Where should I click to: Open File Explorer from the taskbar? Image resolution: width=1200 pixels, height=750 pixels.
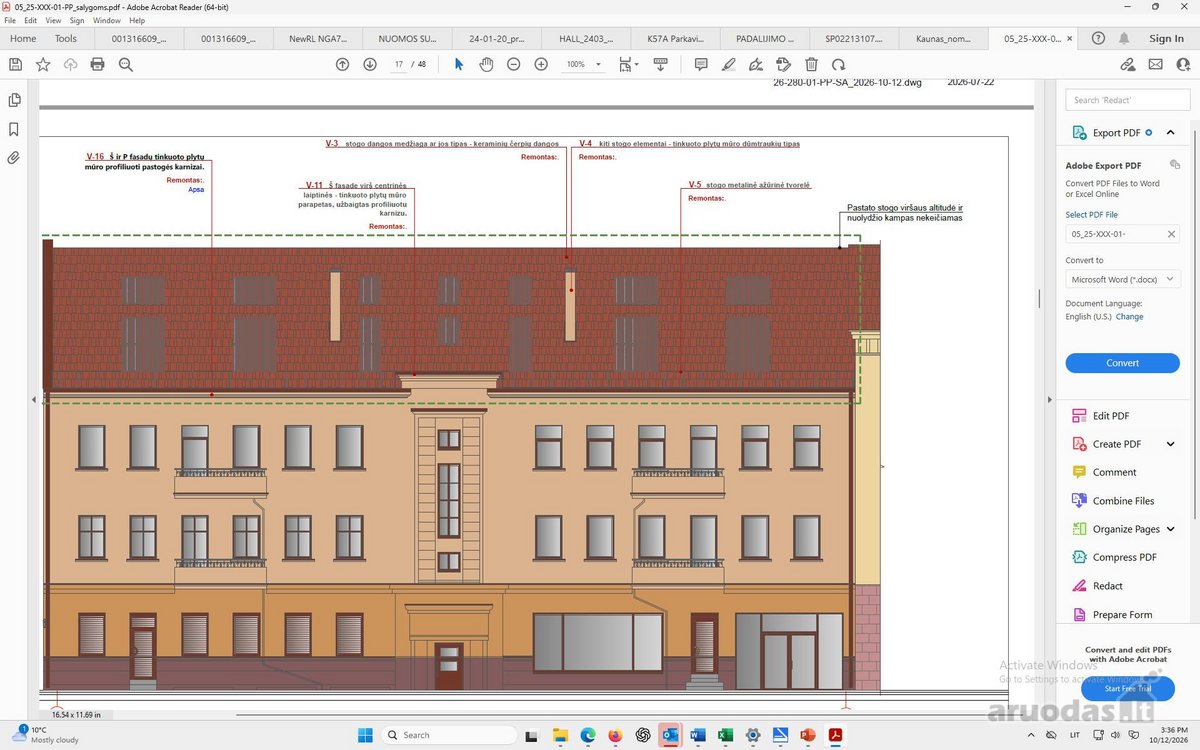pos(560,735)
